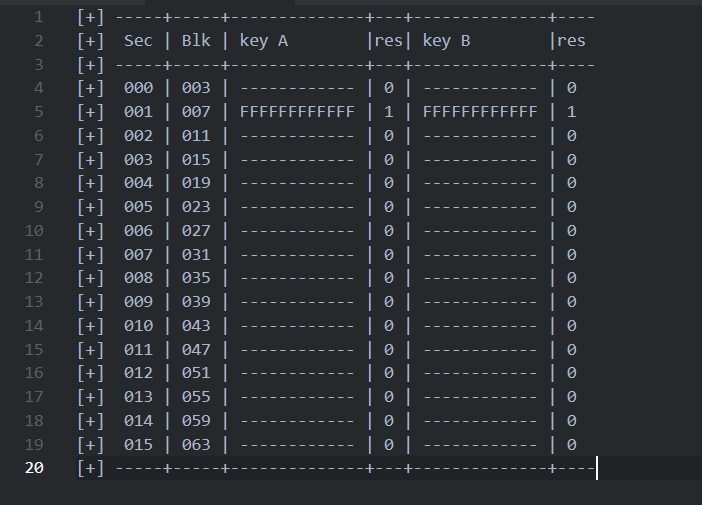
Task: Place cursor on the 'key A' header text
Action: click(x=263, y=41)
